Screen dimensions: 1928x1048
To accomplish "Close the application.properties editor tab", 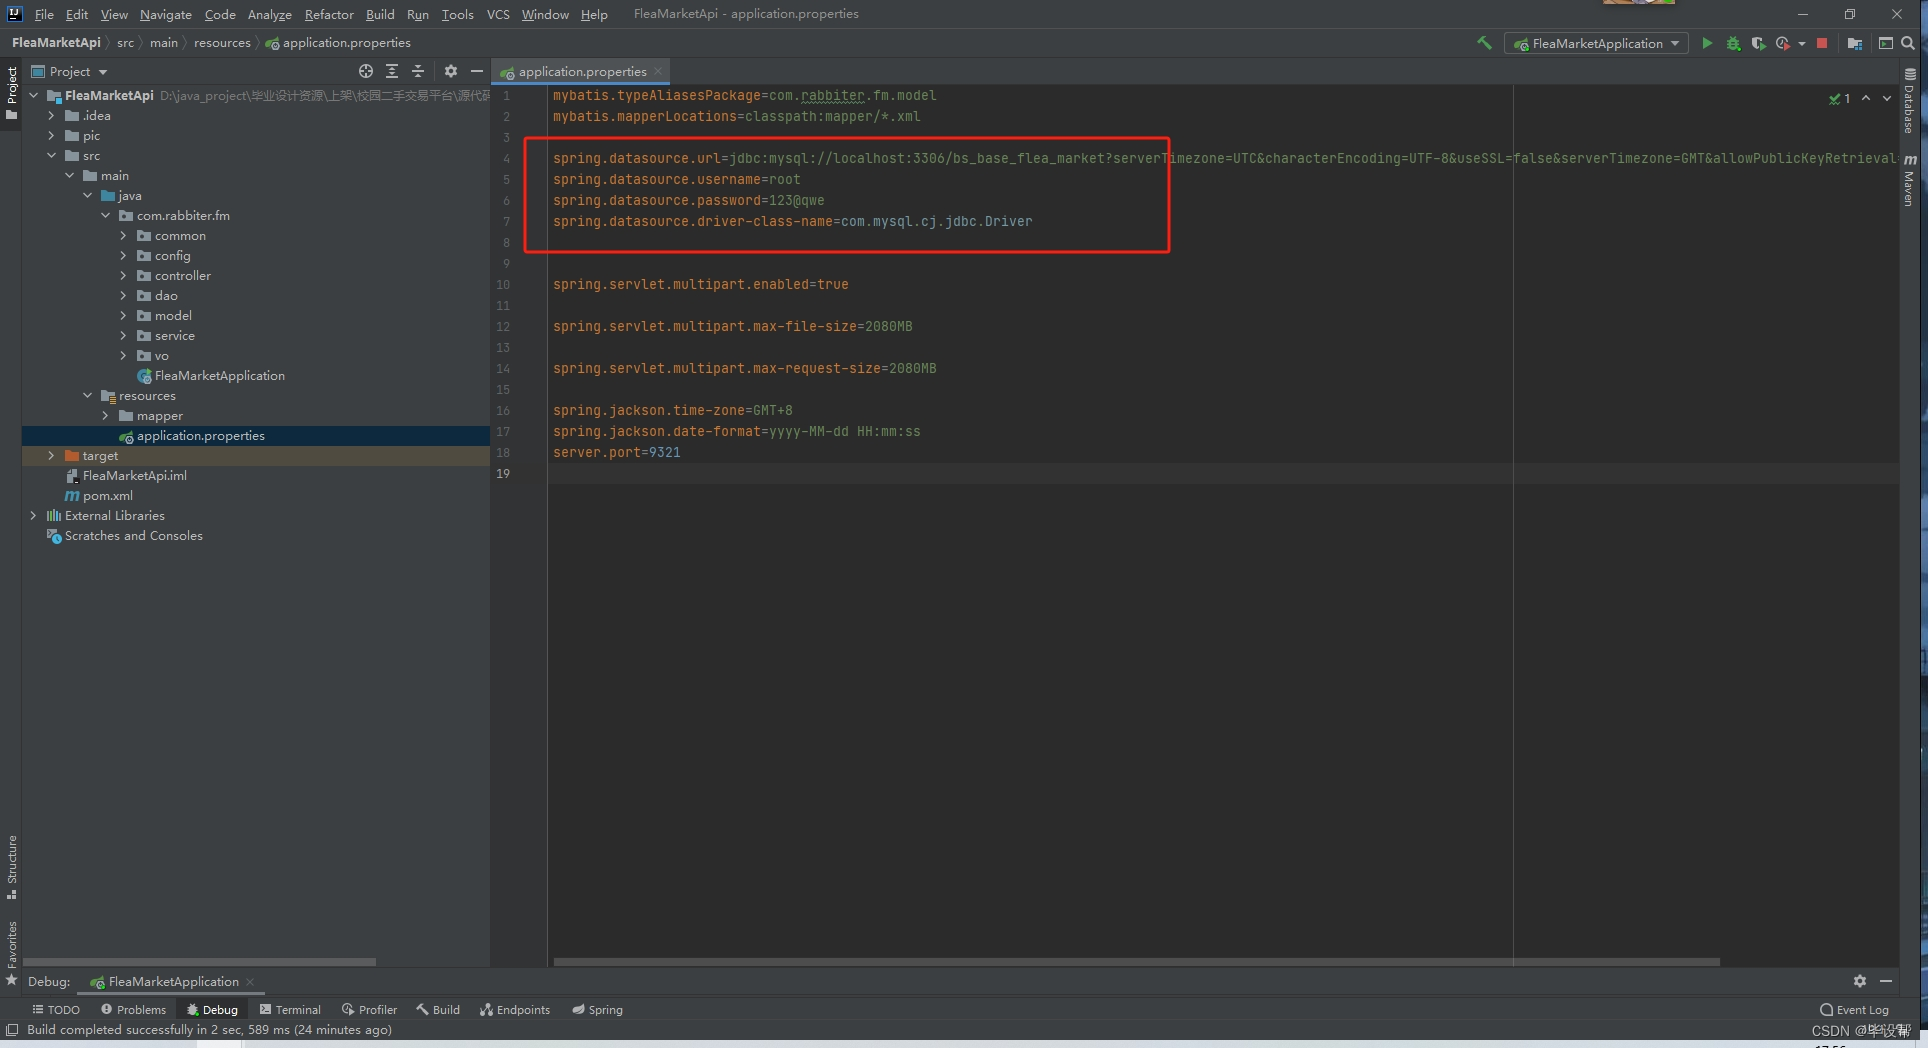I will (x=658, y=72).
